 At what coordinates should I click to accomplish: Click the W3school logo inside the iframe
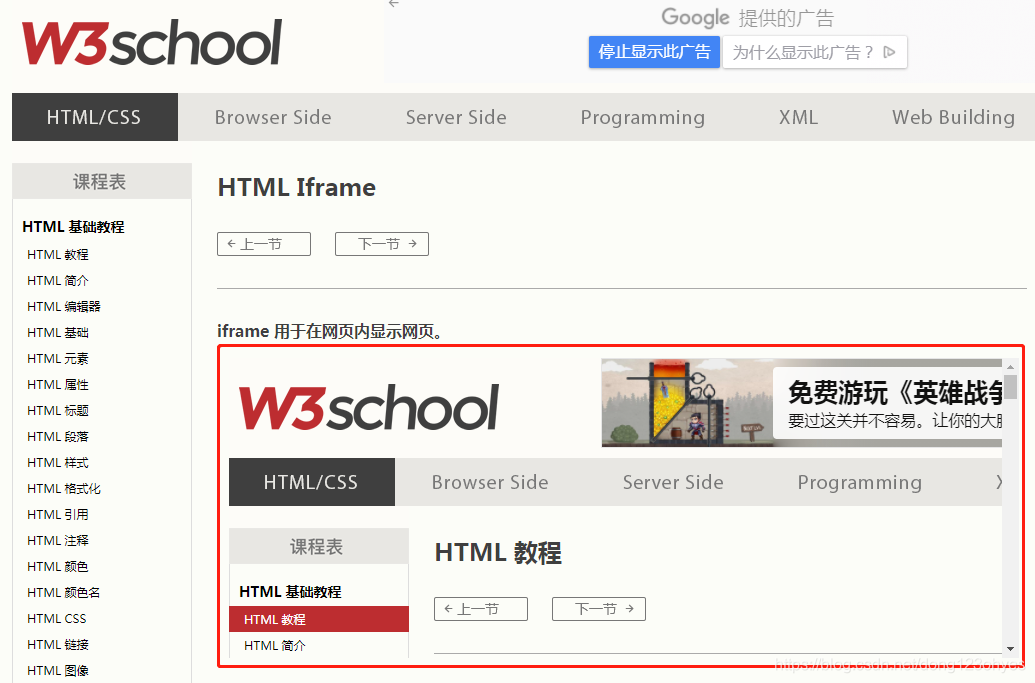369,405
